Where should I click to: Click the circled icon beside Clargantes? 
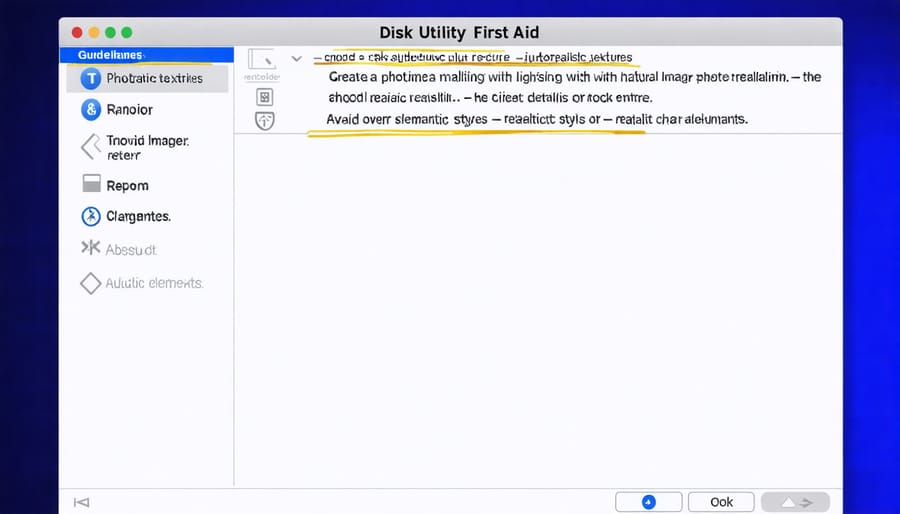[91, 216]
